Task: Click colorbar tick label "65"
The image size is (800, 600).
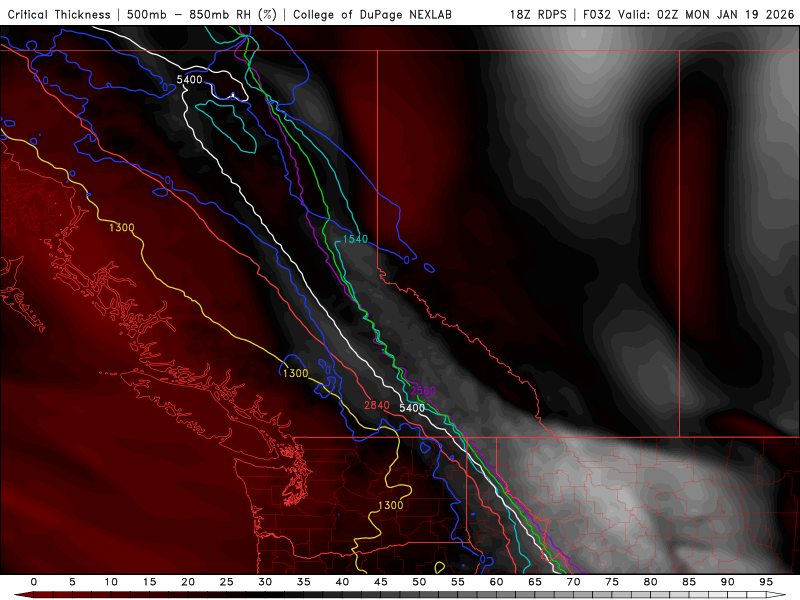Action: coord(535,582)
